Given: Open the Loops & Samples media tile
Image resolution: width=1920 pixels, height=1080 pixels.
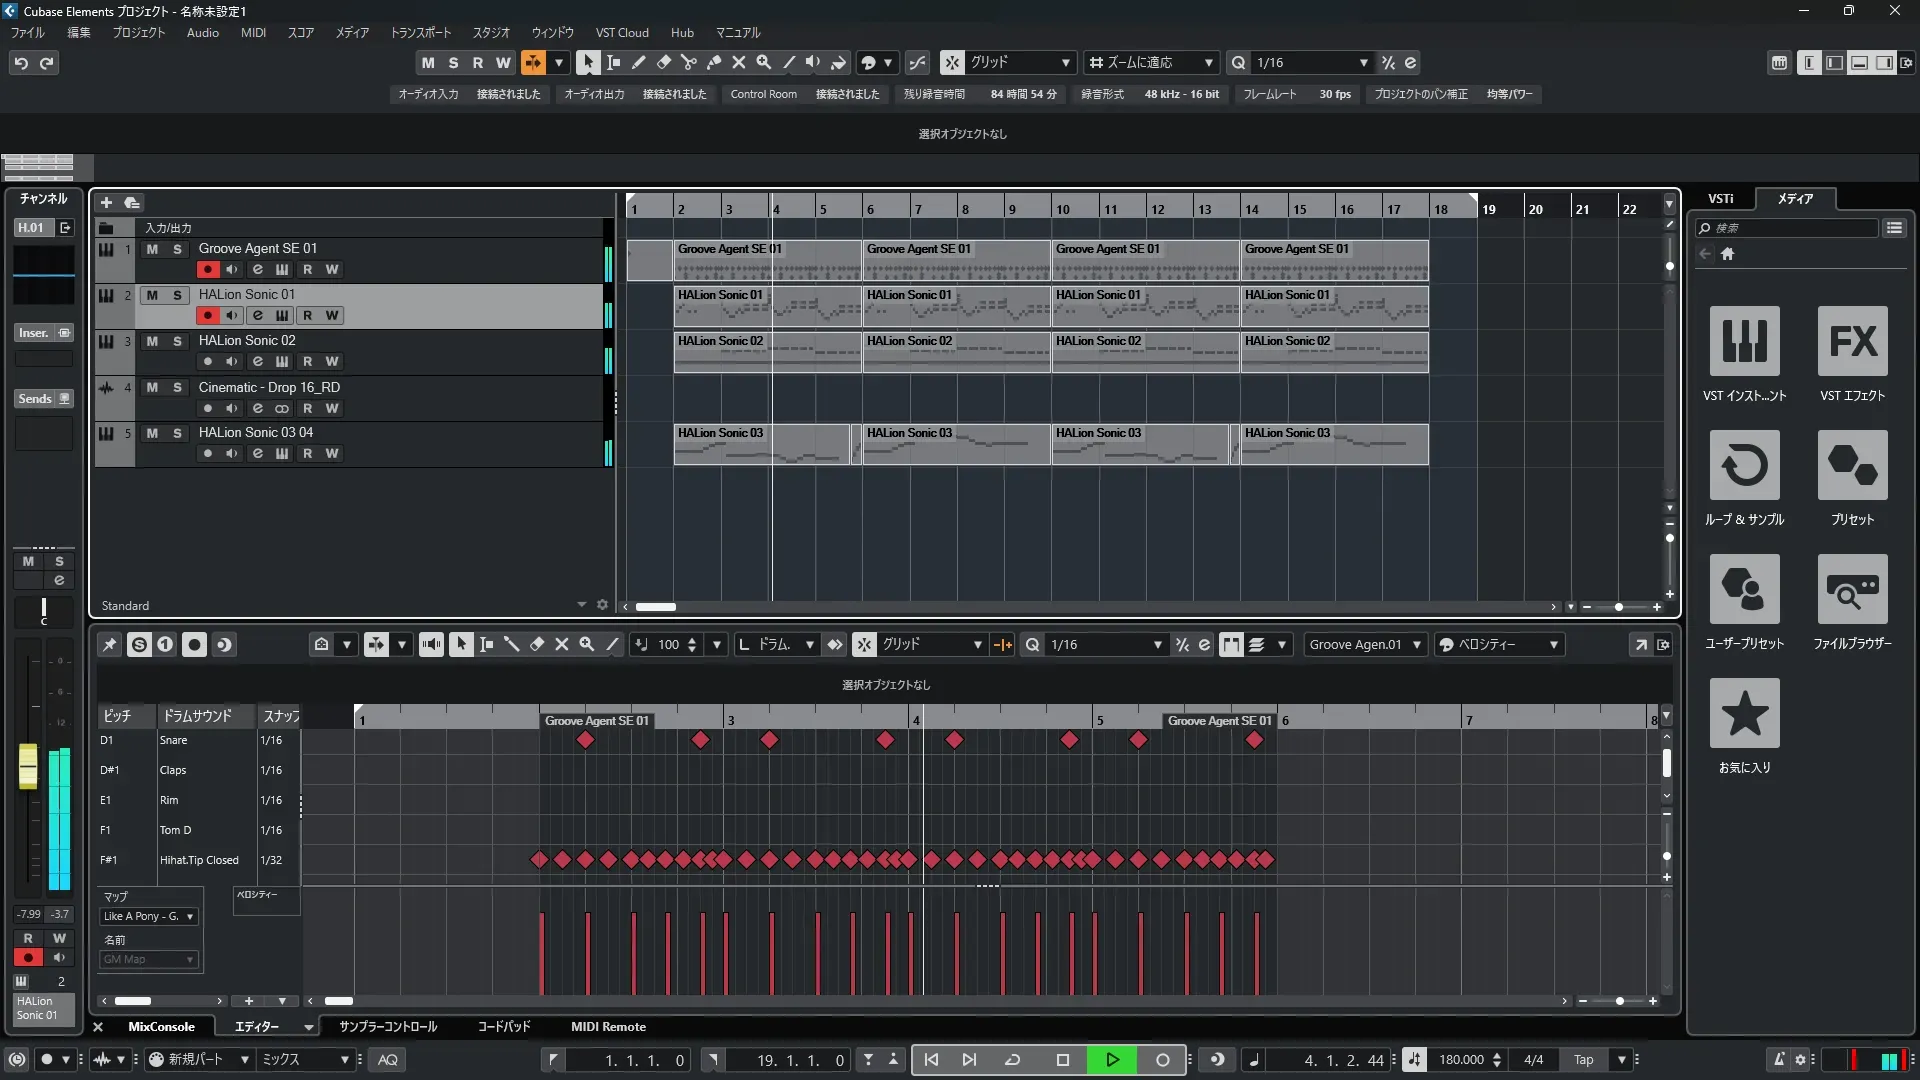Looking at the screenshot, I should click(1744, 465).
